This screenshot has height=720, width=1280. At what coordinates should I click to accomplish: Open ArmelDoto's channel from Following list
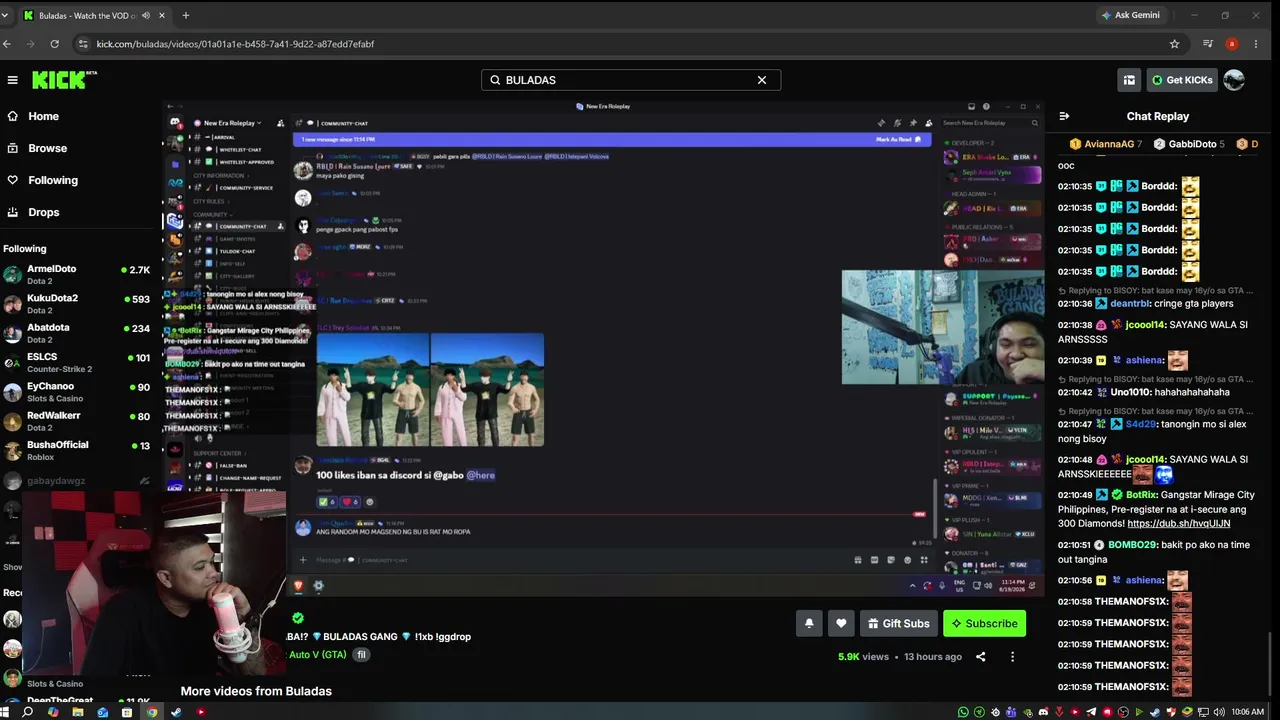point(78,274)
